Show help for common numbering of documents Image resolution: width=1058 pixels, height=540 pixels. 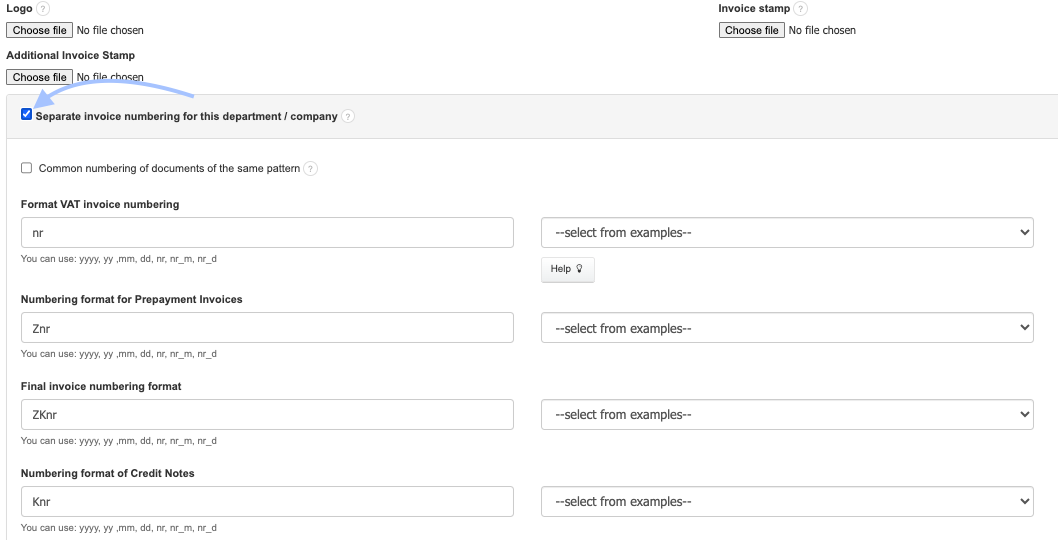pos(311,169)
